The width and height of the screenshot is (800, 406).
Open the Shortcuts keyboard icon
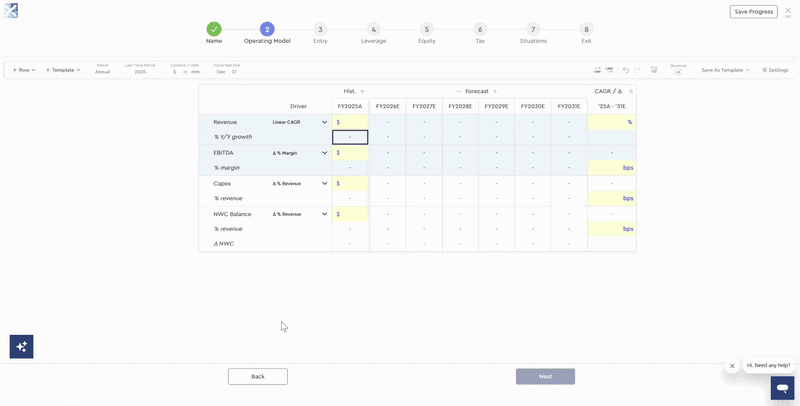[x=678, y=72]
